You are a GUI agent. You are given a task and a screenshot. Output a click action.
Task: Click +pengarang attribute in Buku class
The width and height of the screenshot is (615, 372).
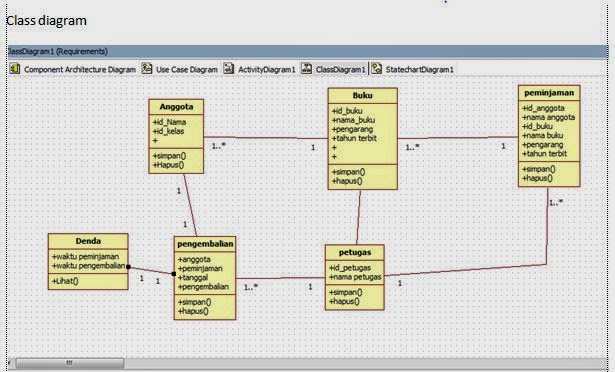[x=352, y=129]
